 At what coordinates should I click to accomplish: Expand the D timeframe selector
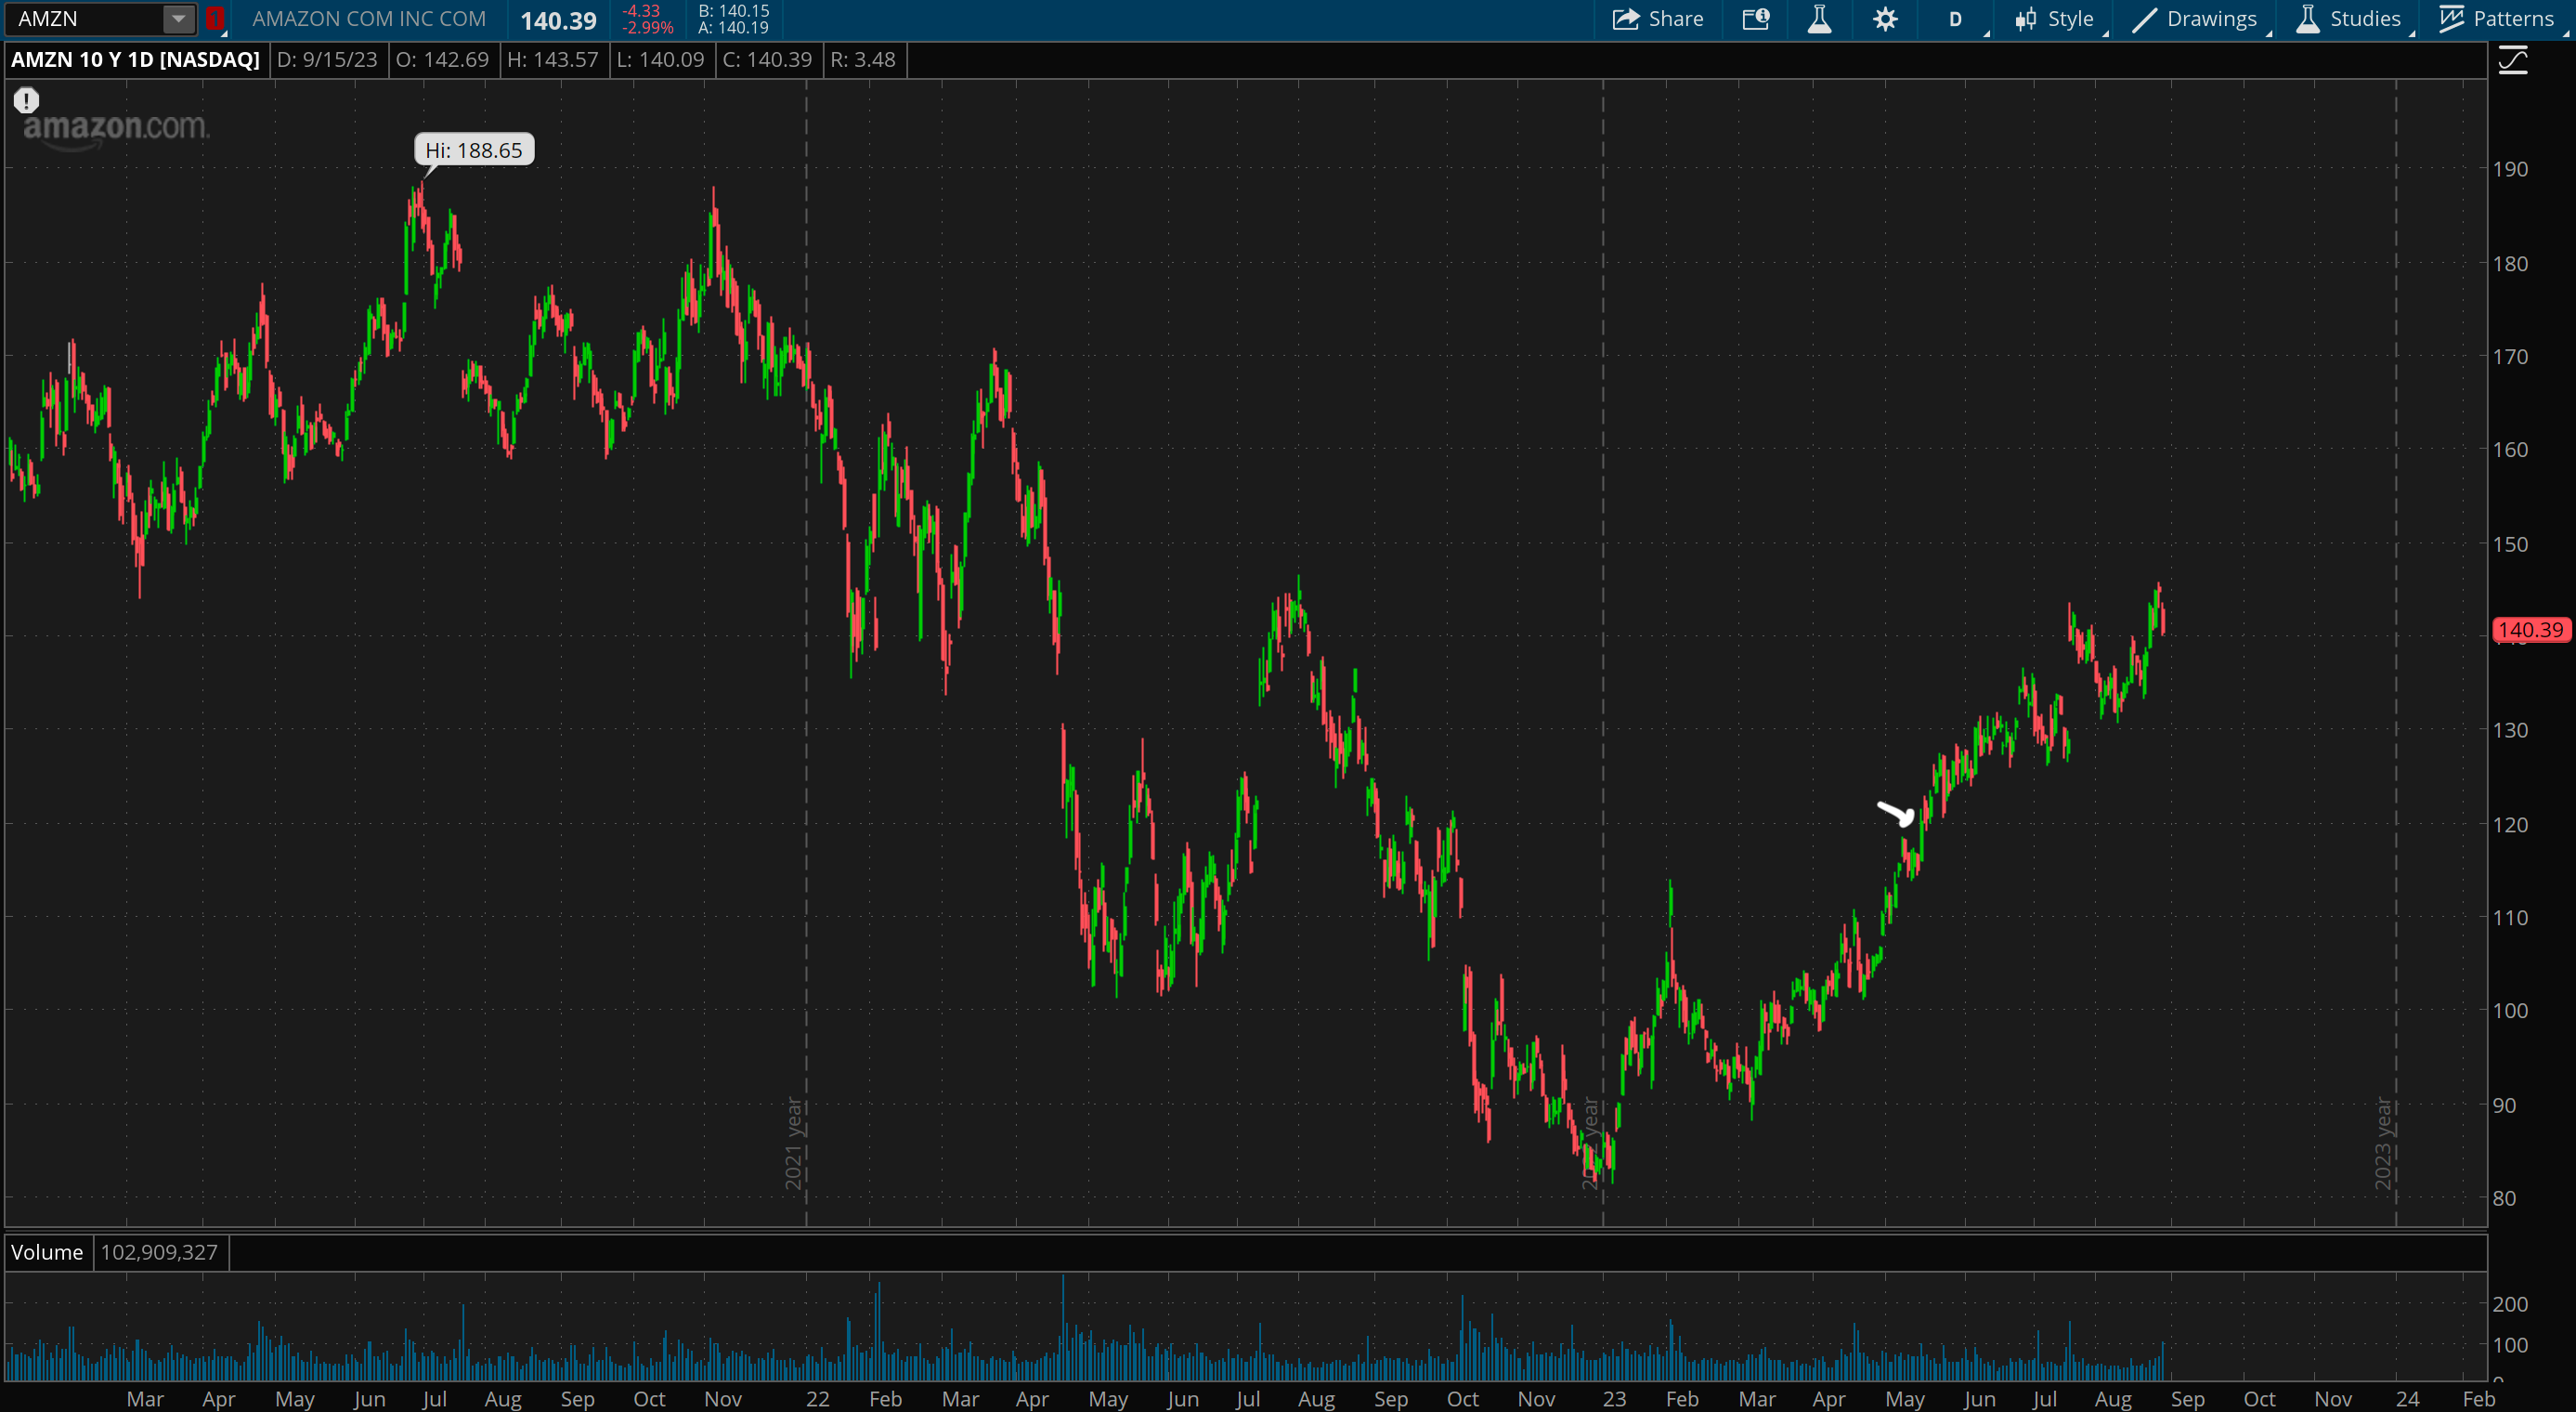(x=1955, y=19)
